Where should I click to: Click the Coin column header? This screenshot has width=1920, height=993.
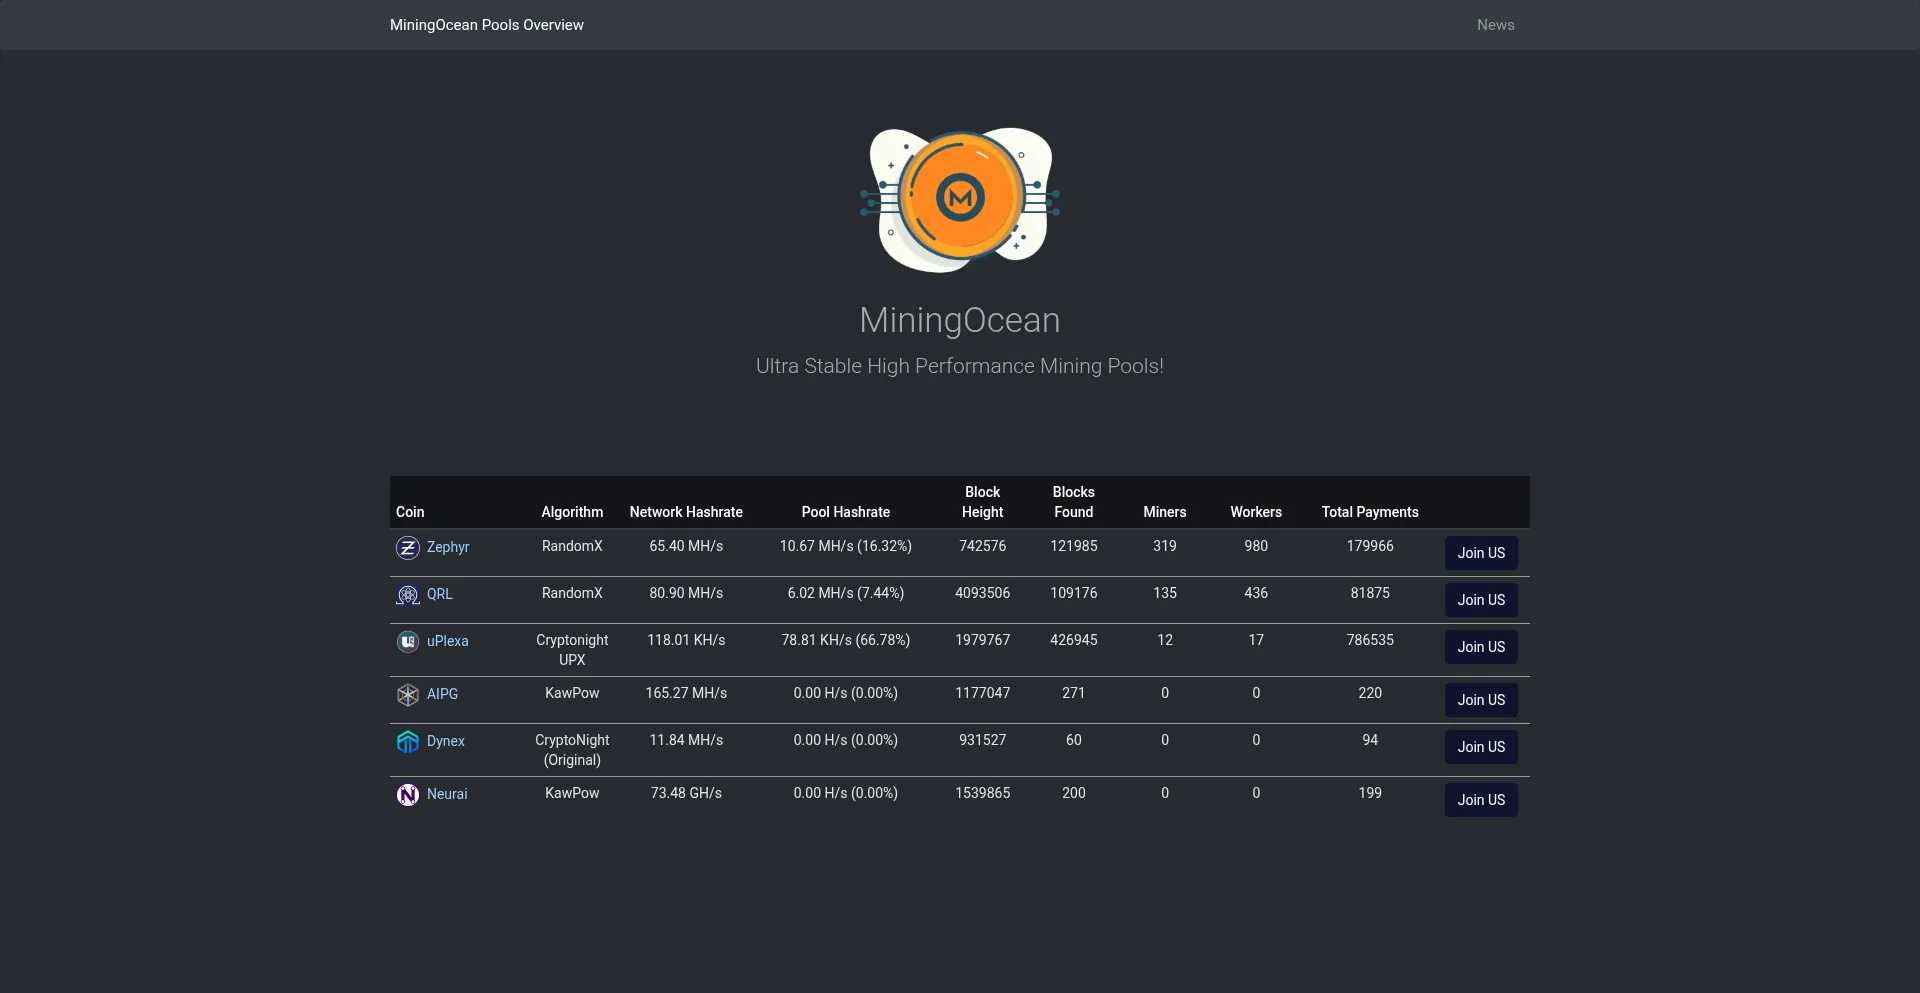click(x=410, y=512)
